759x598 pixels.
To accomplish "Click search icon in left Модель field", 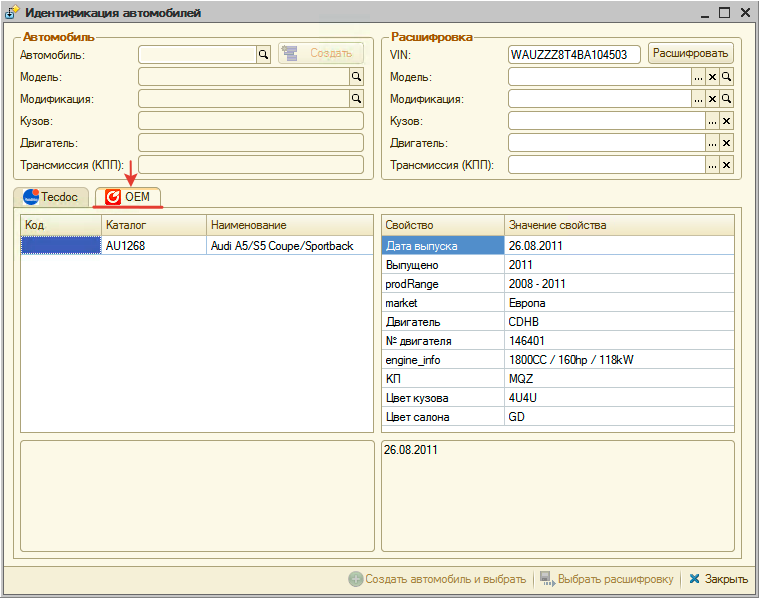I will (356, 76).
